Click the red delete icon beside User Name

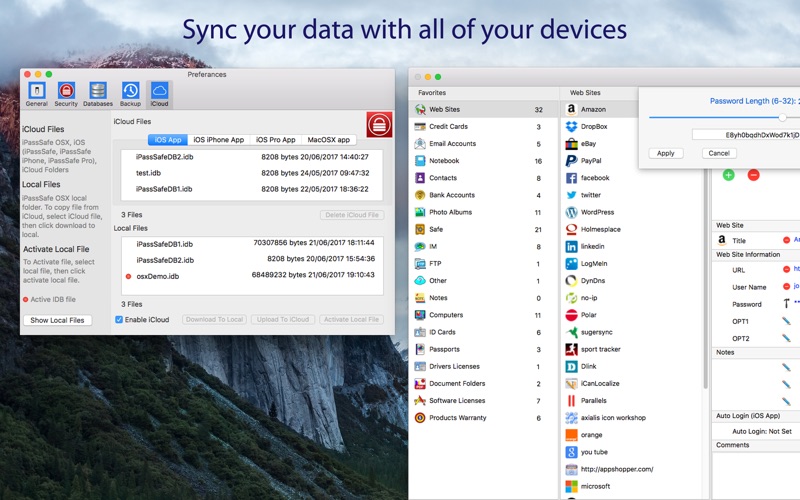(x=786, y=286)
